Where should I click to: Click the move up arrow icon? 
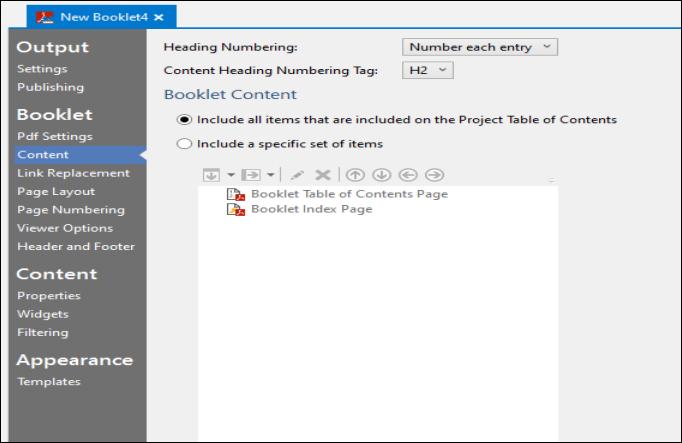click(354, 174)
